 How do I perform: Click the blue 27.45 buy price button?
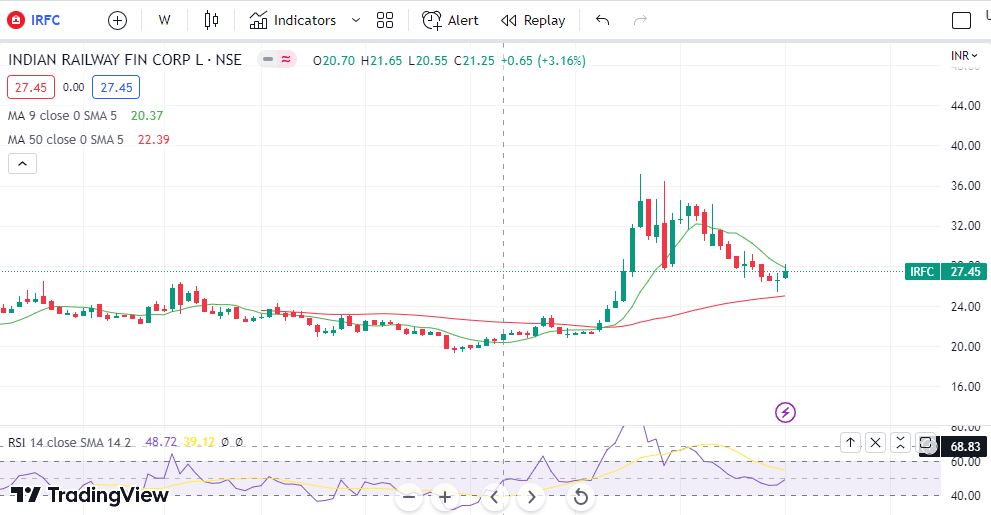tap(116, 87)
